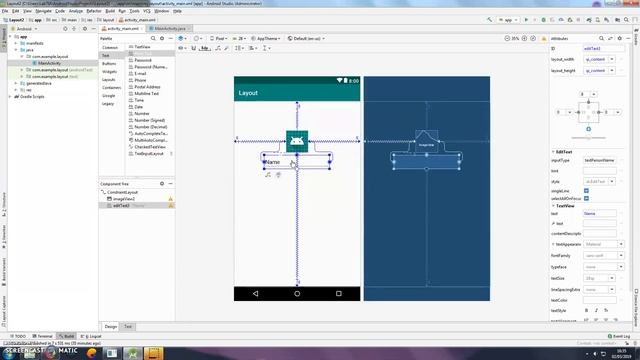The height and width of the screenshot is (360, 640).
Task: Click the warning icon beside imageView2 in Component Tree
Action: (x=171, y=199)
